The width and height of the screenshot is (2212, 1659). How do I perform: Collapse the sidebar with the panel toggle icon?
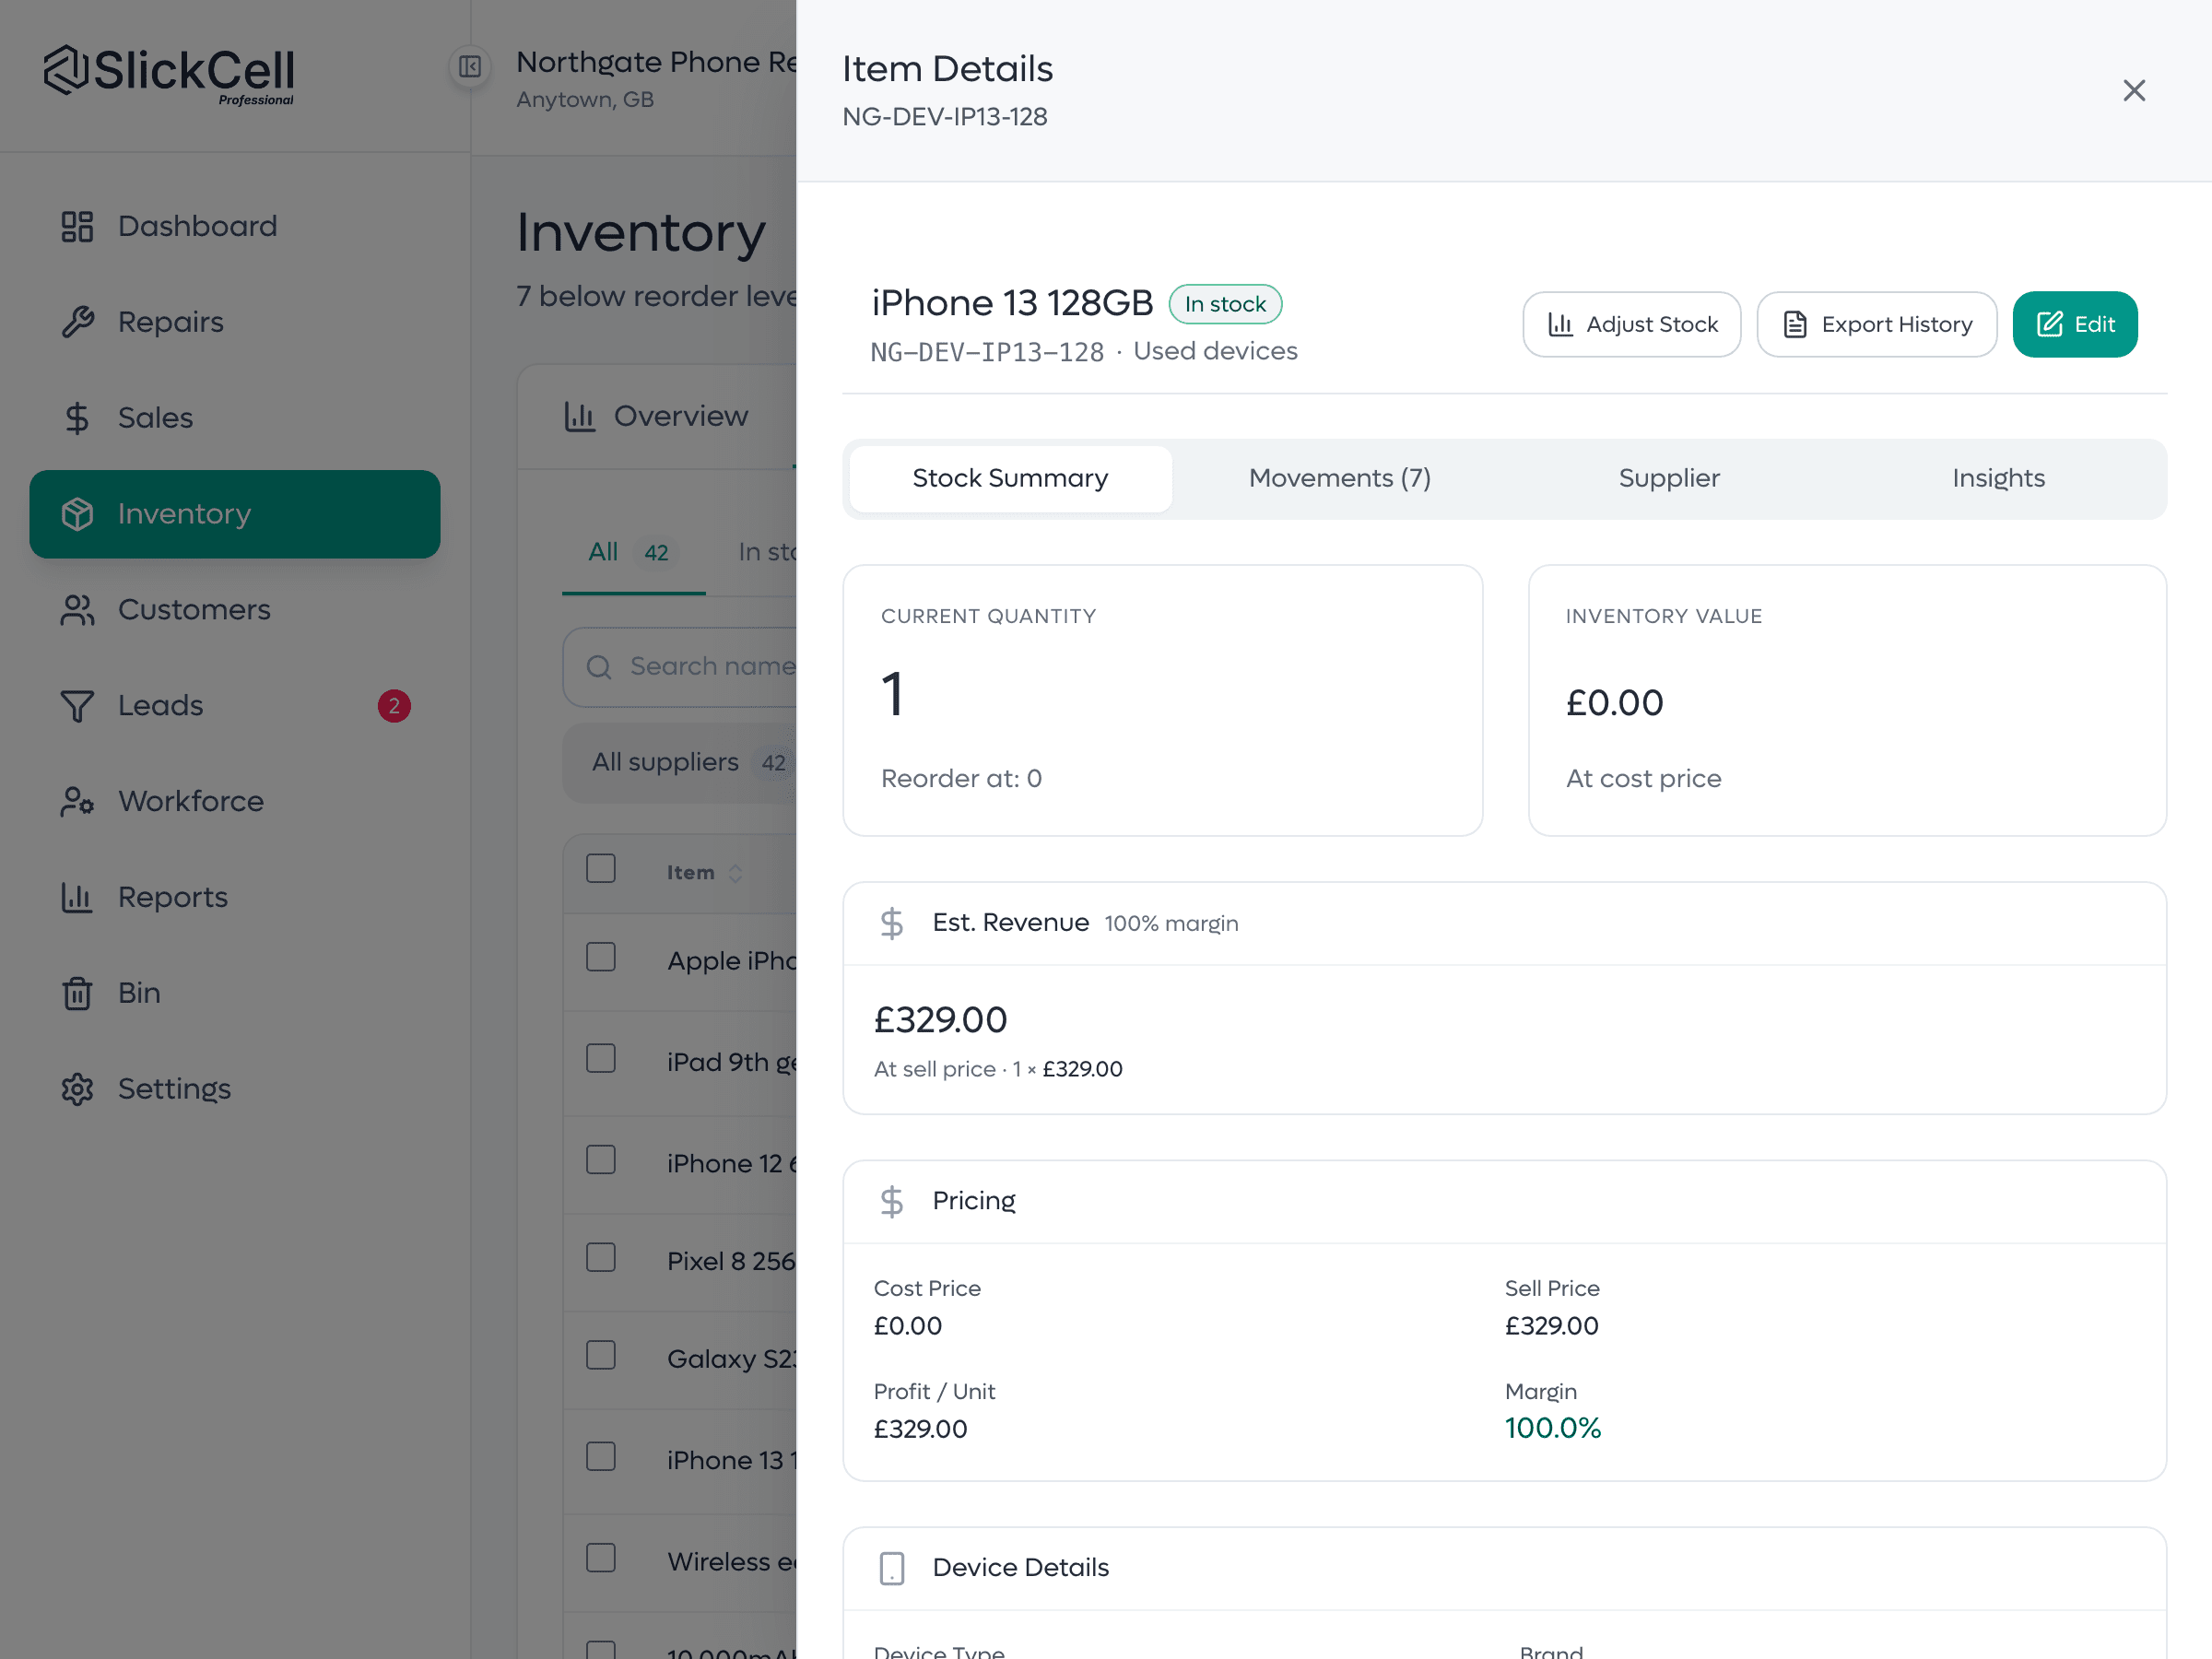pyautogui.click(x=470, y=67)
